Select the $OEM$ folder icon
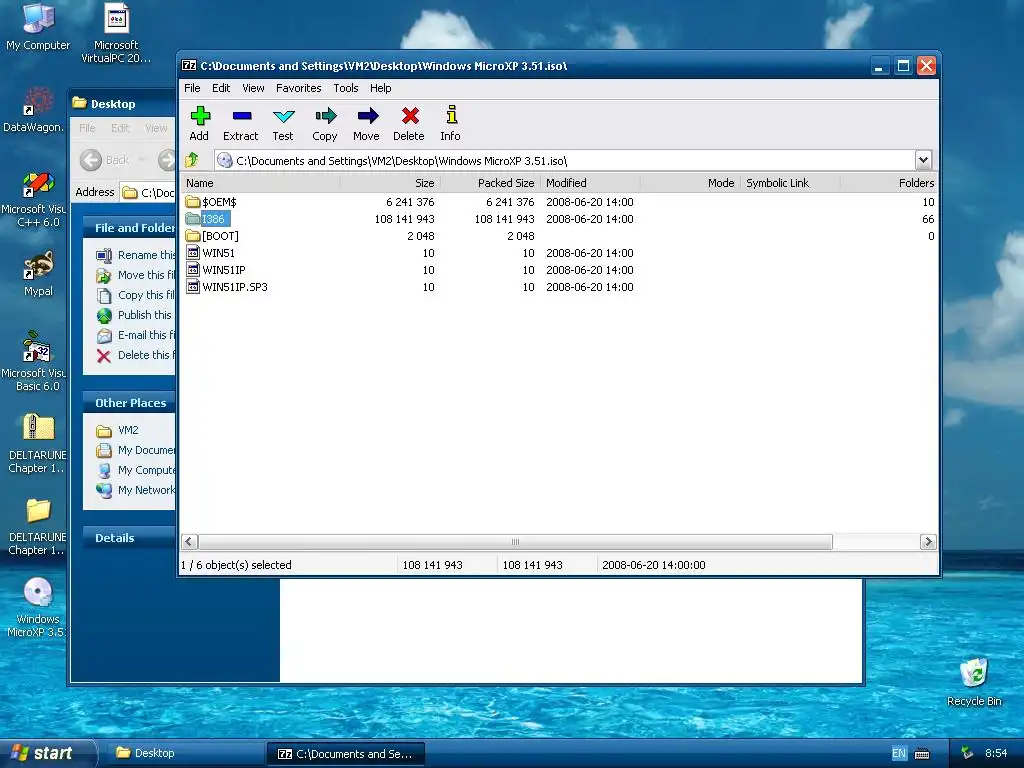 tap(192, 202)
